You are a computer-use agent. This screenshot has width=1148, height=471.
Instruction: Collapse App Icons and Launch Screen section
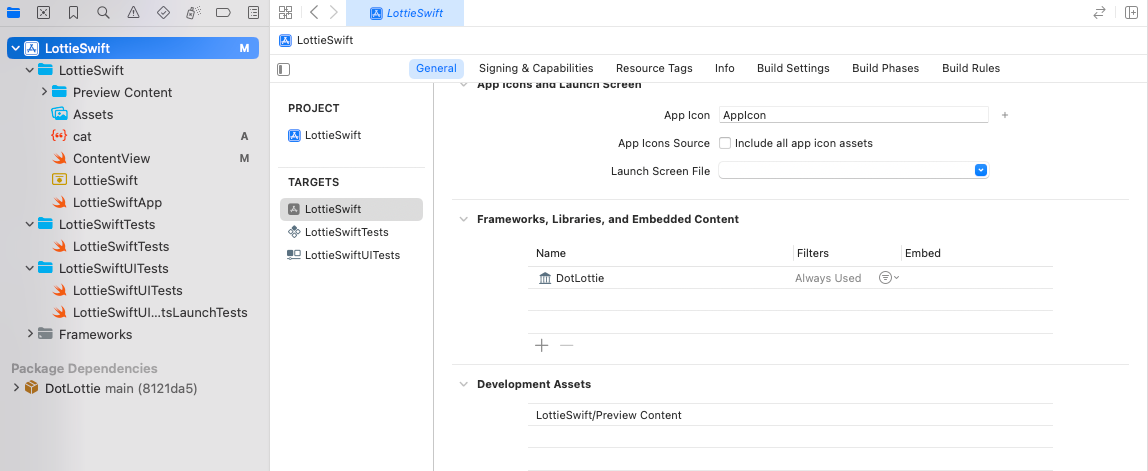[x=463, y=85]
